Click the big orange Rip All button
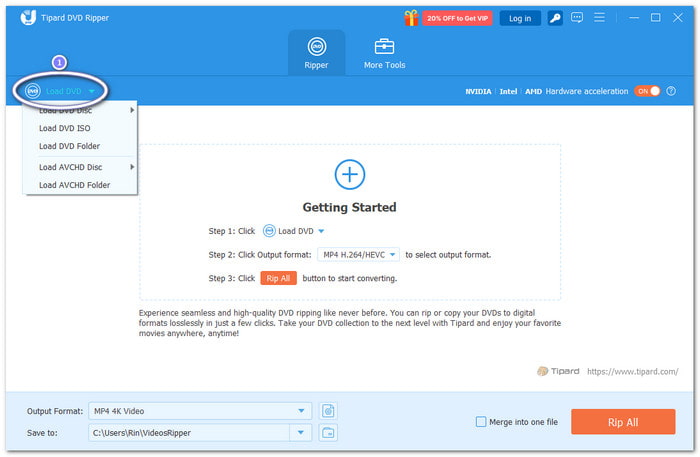 click(x=623, y=422)
